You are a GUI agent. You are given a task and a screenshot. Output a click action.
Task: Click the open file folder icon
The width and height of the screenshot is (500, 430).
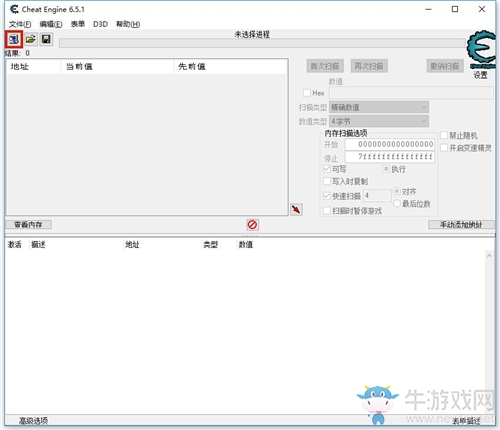(30, 39)
